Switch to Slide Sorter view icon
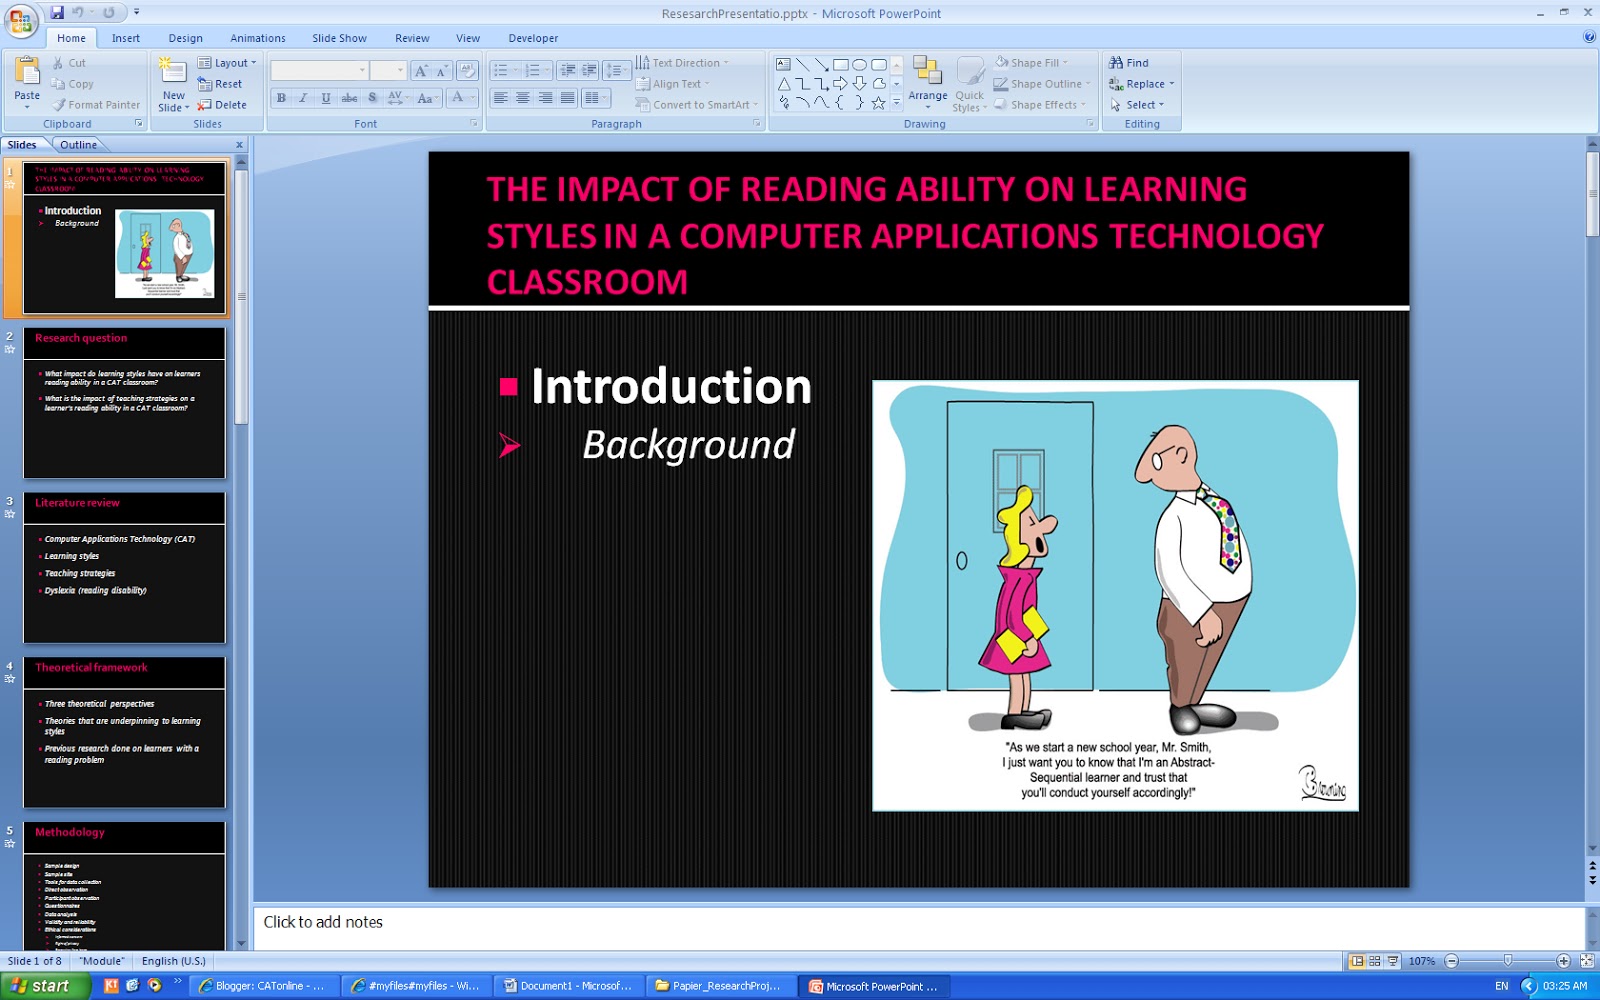Screen dimensions: 1600x1000 (1375, 961)
